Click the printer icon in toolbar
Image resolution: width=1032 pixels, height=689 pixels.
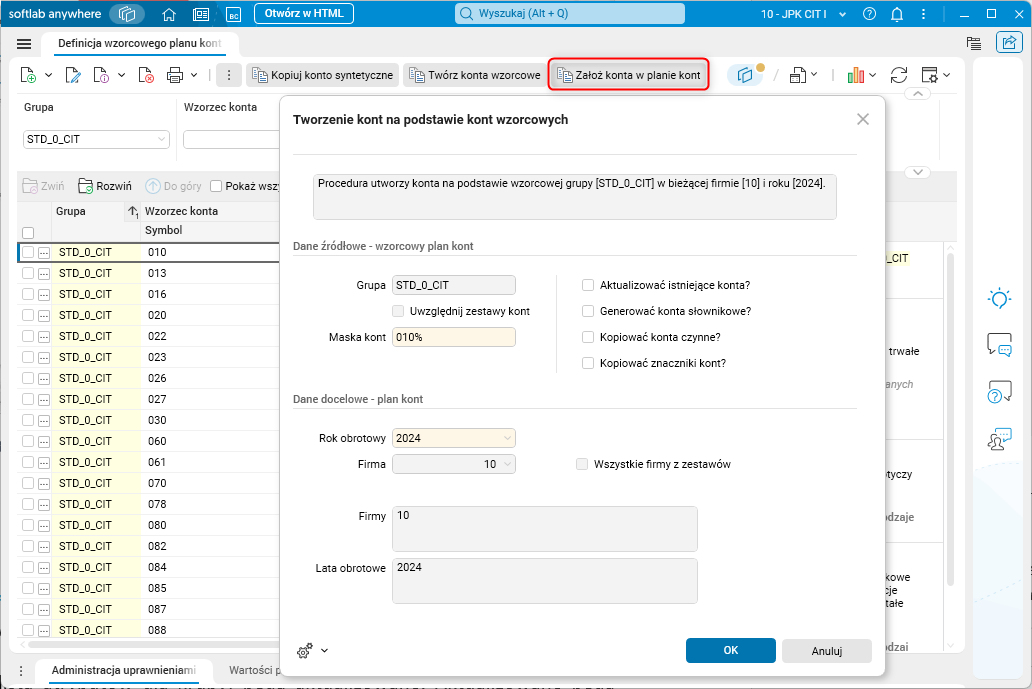(175, 75)
